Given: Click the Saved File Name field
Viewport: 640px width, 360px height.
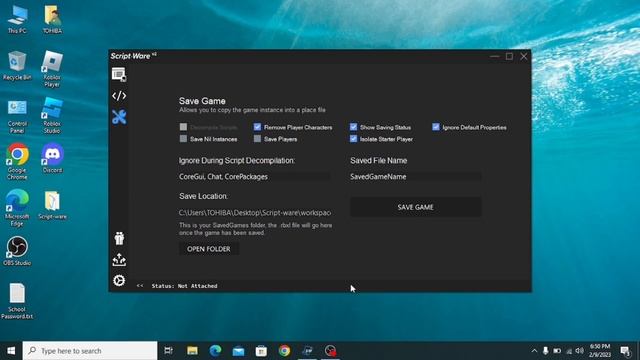Looking at the screenshot, I should [416, 177].
